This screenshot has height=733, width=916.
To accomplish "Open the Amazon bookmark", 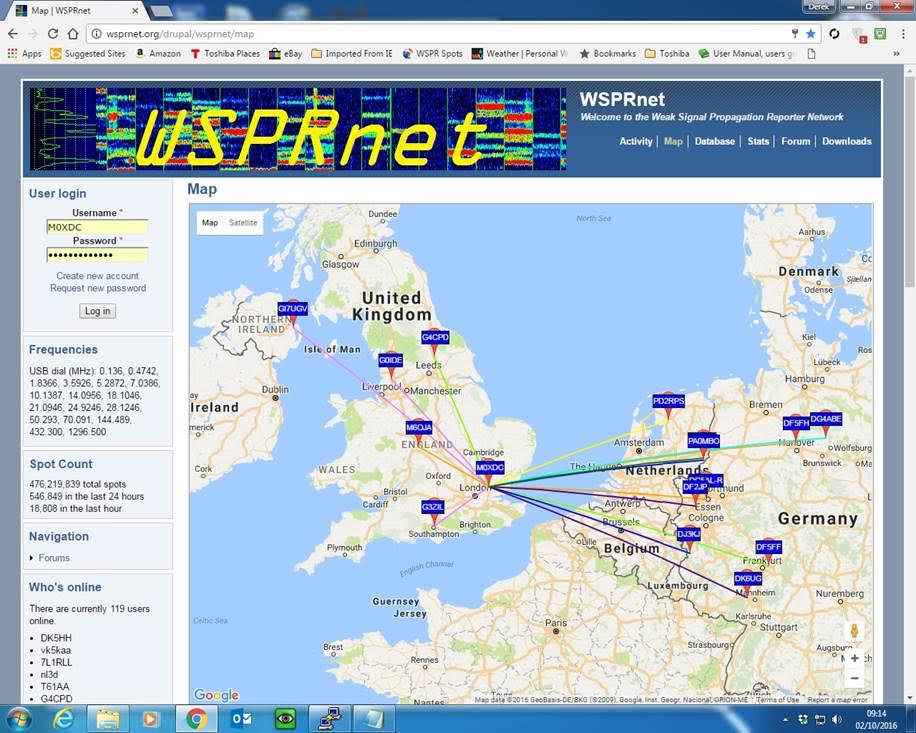I will tap(158, 54).
